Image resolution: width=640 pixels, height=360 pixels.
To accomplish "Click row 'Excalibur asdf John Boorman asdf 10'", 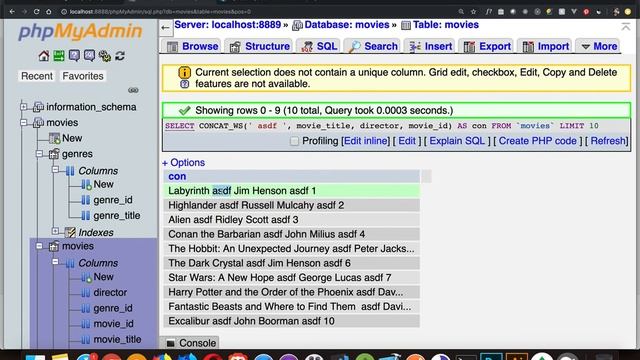I will [291, 321].
